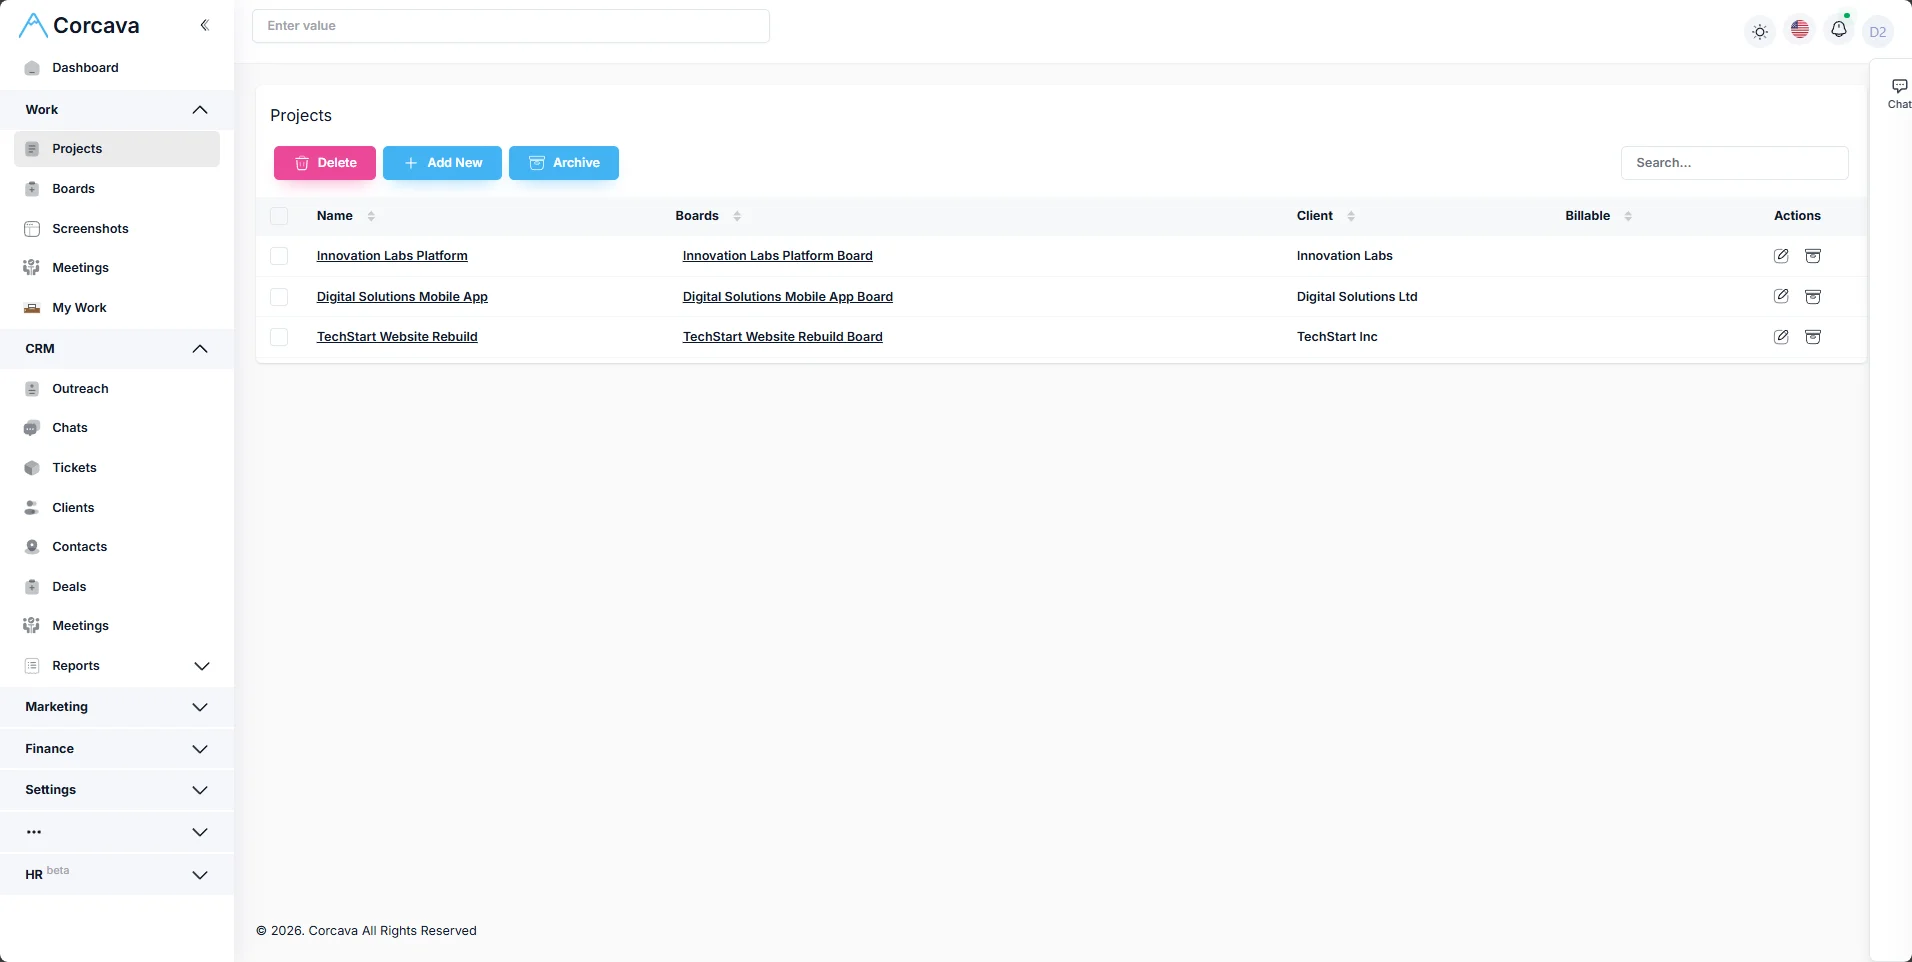Open the Innovation Labs Platform Board link
Viewport: 1912px width, 962px height.
pos(778,256)
